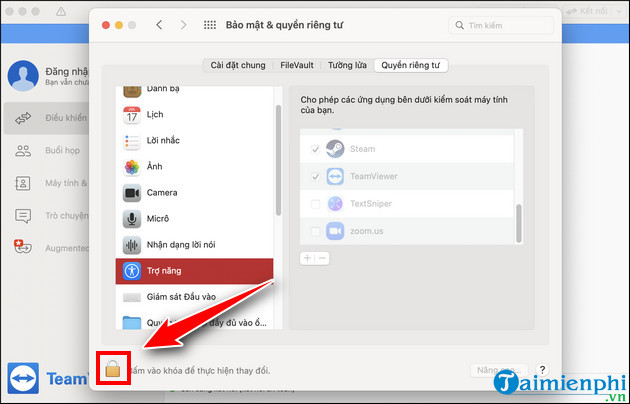Select the Nhận dạng lời nói icon
The height and width of the screenshot is (404, 630).
click(x=132, y=245)
